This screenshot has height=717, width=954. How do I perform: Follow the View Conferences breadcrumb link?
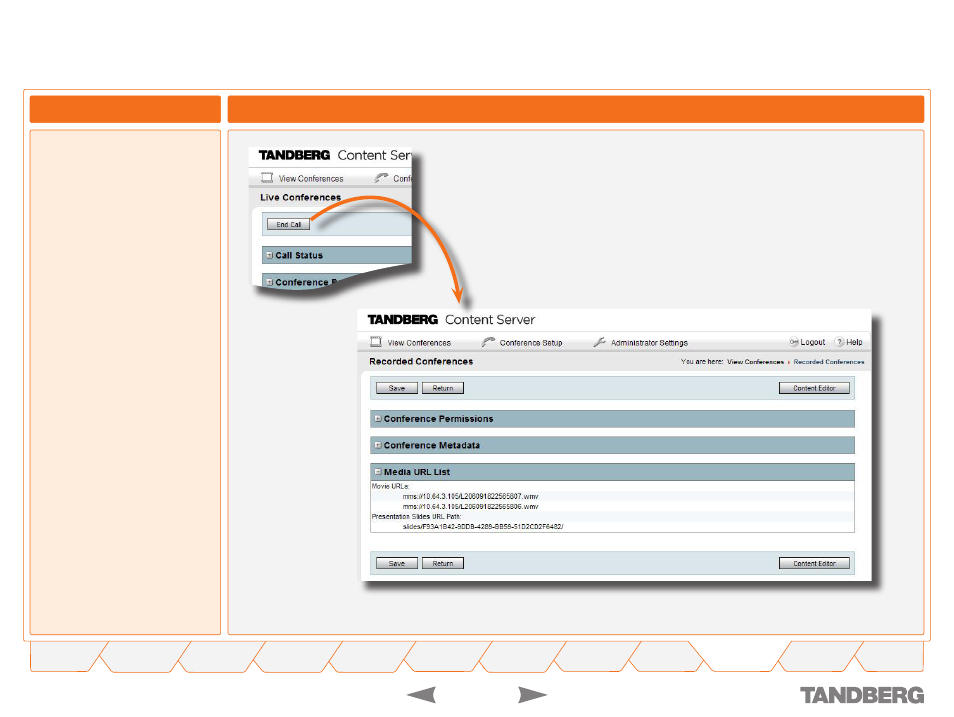755,362
